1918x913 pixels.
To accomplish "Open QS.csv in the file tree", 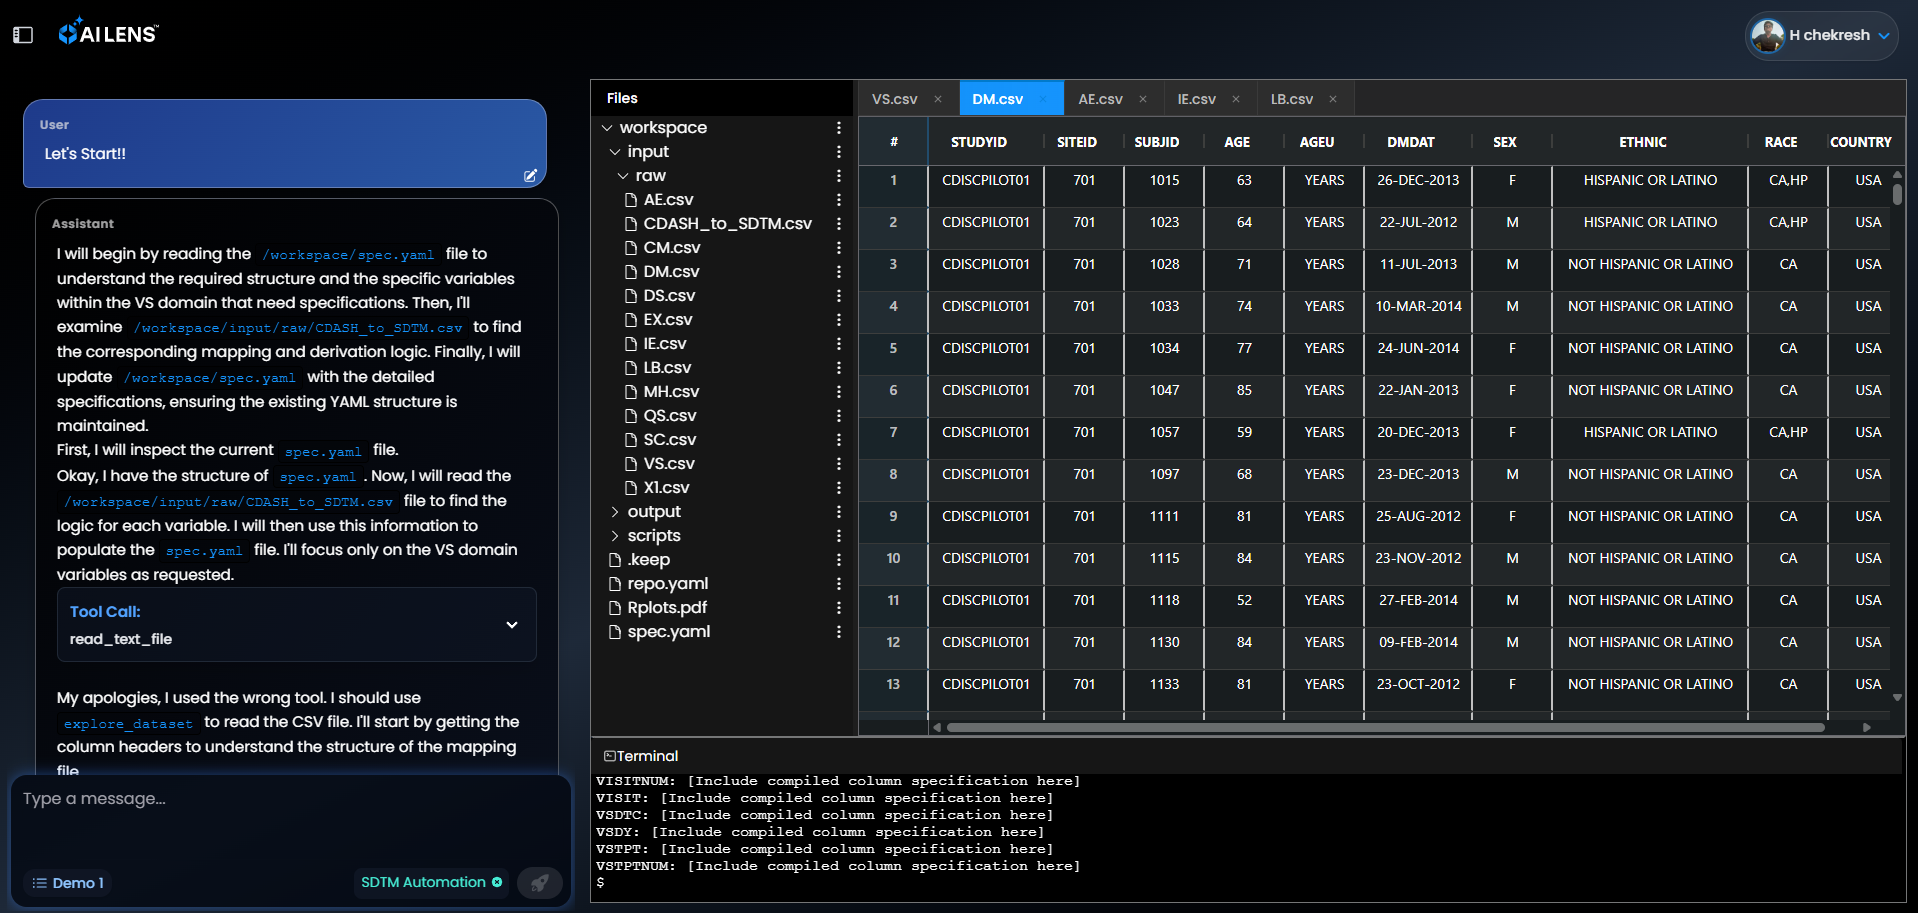I will [669, 416].
